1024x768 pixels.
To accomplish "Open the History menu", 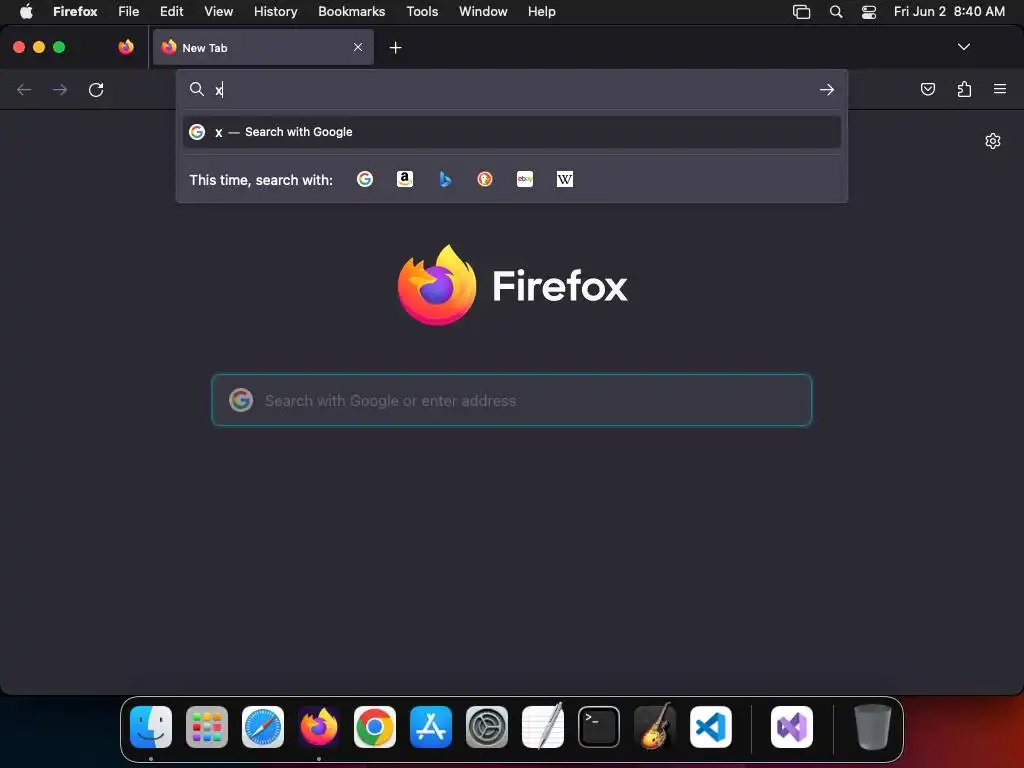I will coord(276,11).
